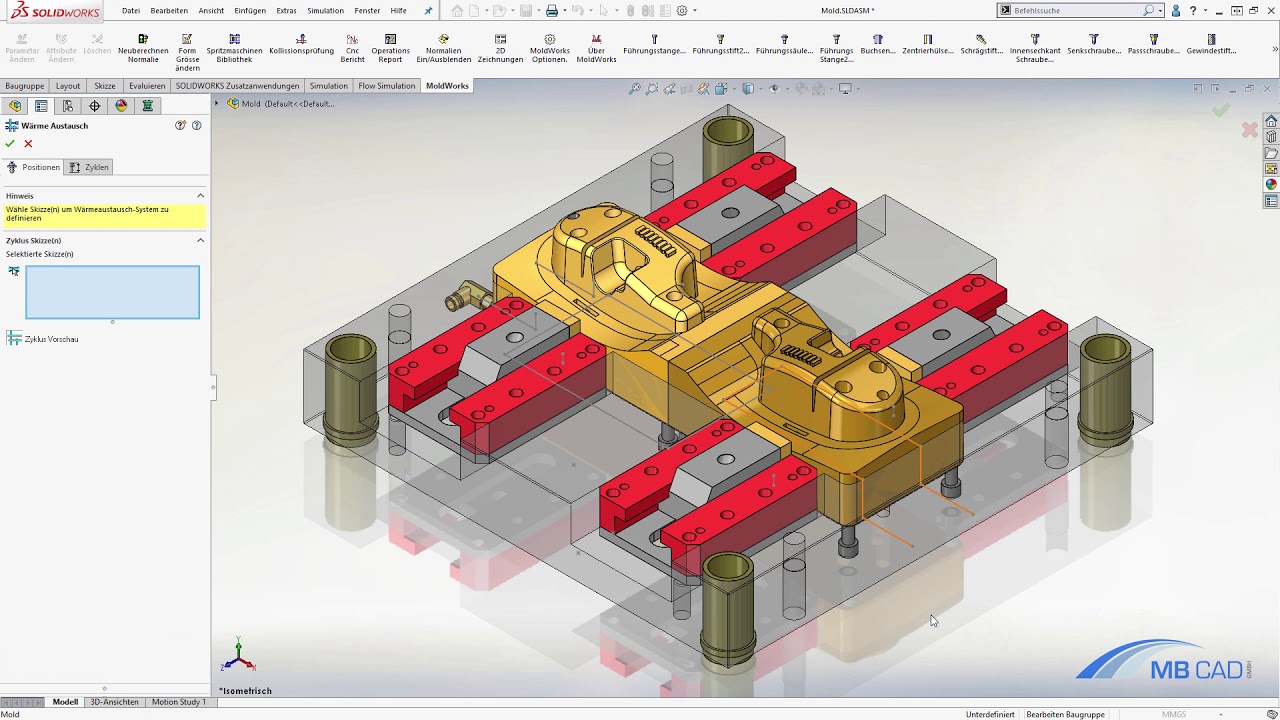Open the DisplayManager color ball icon
The width and height of the screenshot is (1280, 720).
(121, 106)
